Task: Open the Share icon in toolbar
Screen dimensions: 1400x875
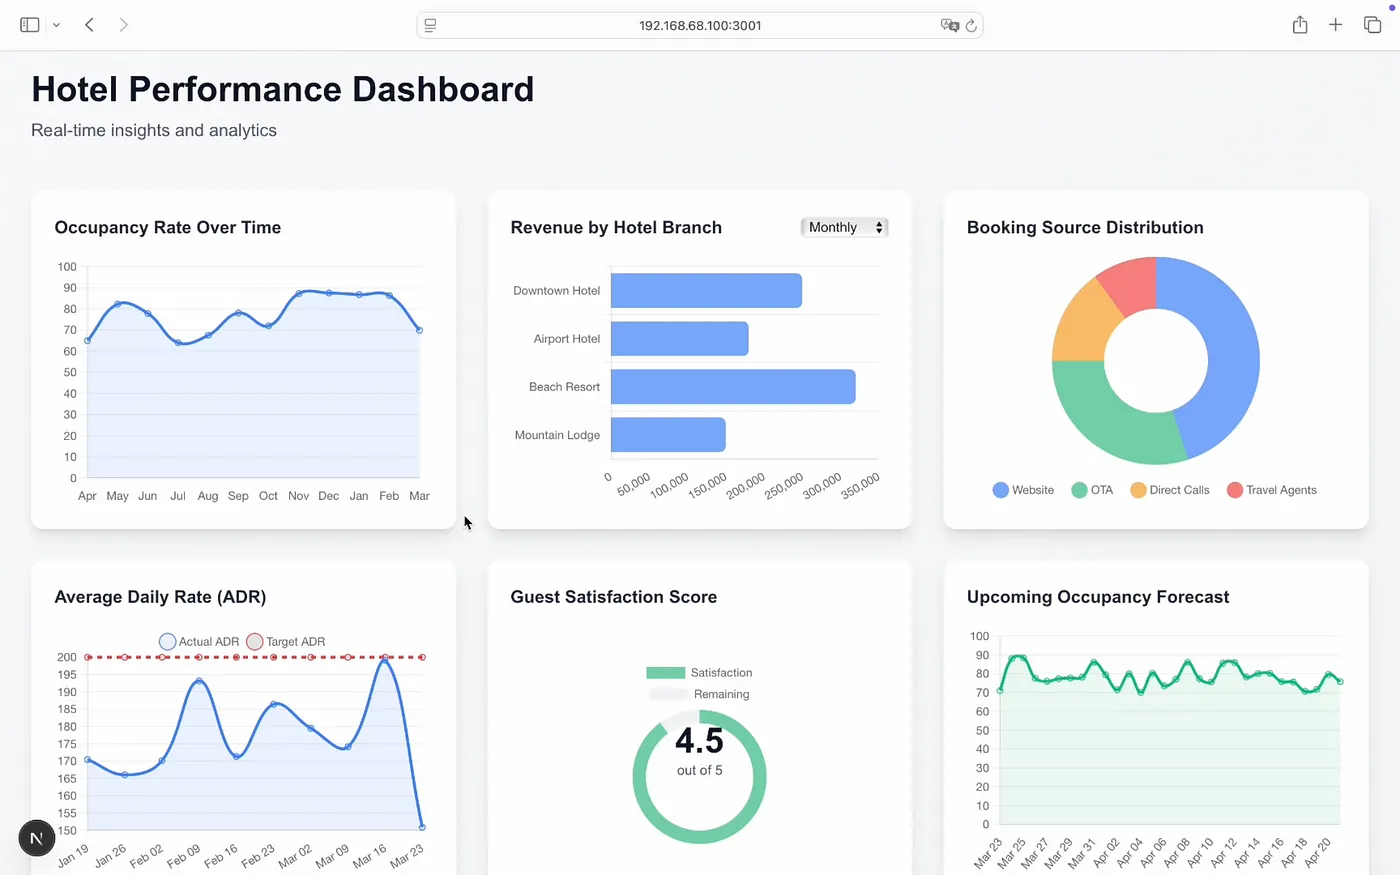Action: pyautogui.click(x=1299, y=25)
